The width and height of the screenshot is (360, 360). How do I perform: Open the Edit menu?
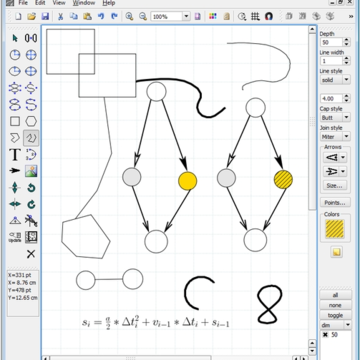40,3
